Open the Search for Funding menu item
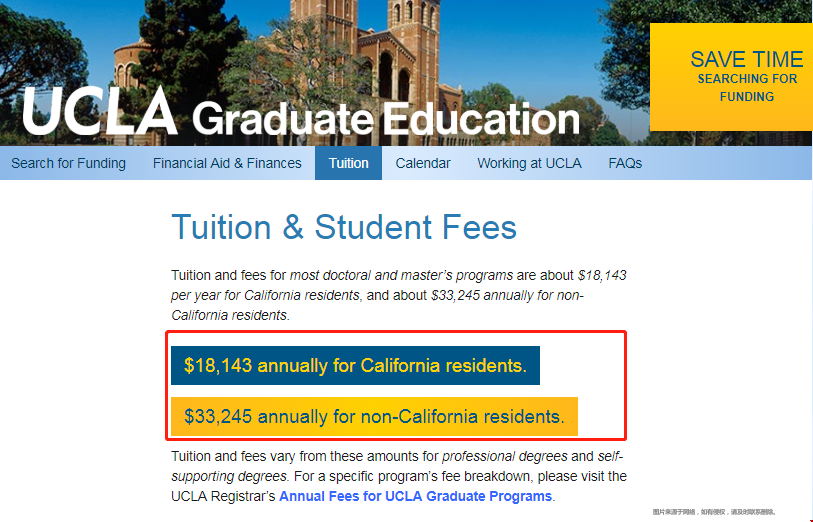The width and height of the screenshot is (813, 522). pos(69,163)
